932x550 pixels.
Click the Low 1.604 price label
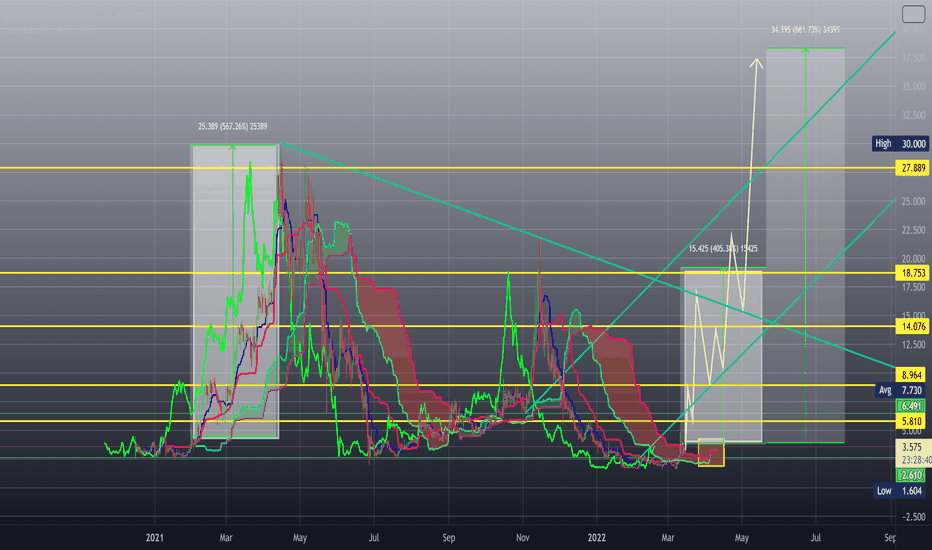[900, 491]
